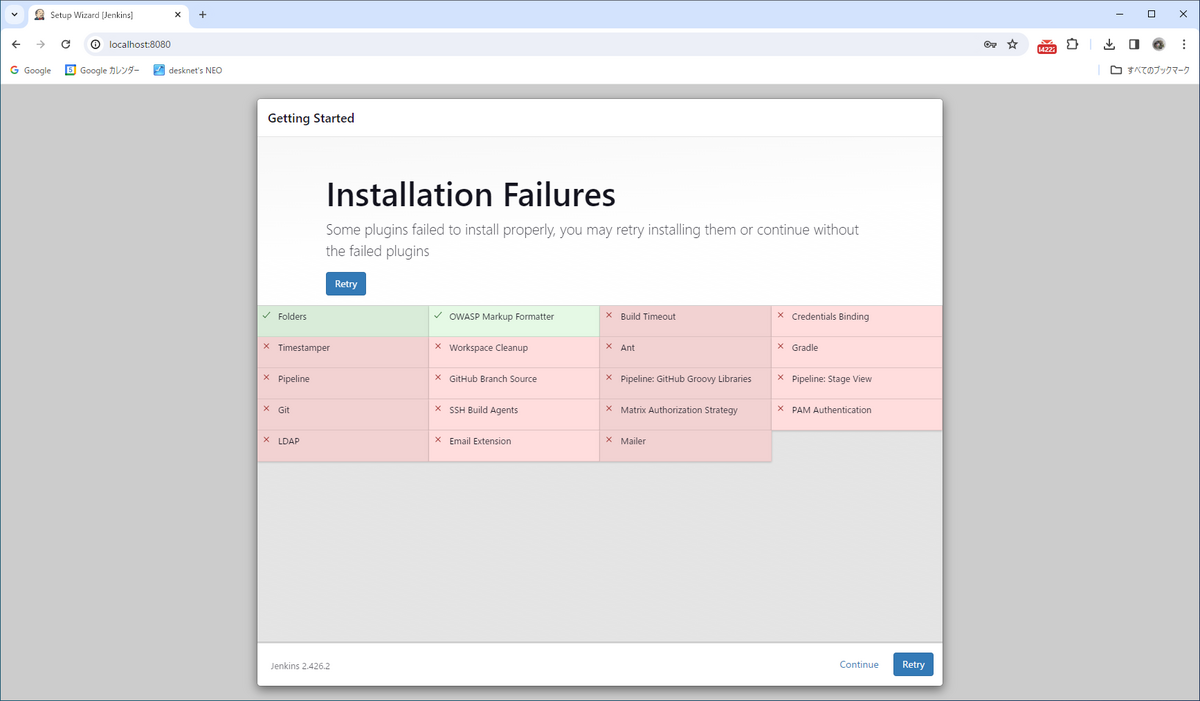
Task: Close the Setup Wizard tab
Action: (x=177, y=15)
